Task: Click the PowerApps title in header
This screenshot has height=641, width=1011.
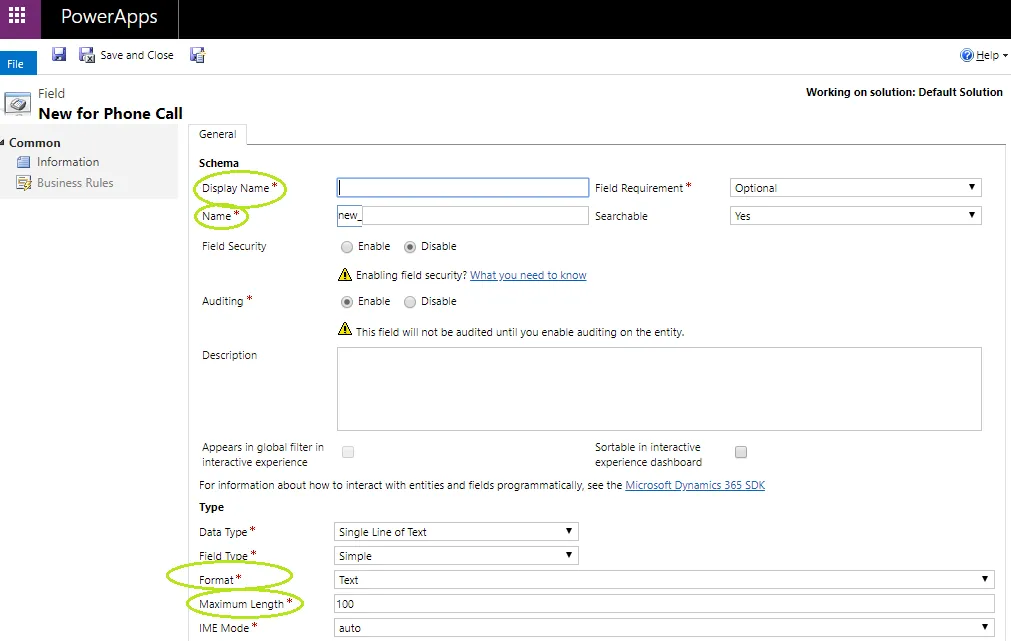Action: click(109, 17)
